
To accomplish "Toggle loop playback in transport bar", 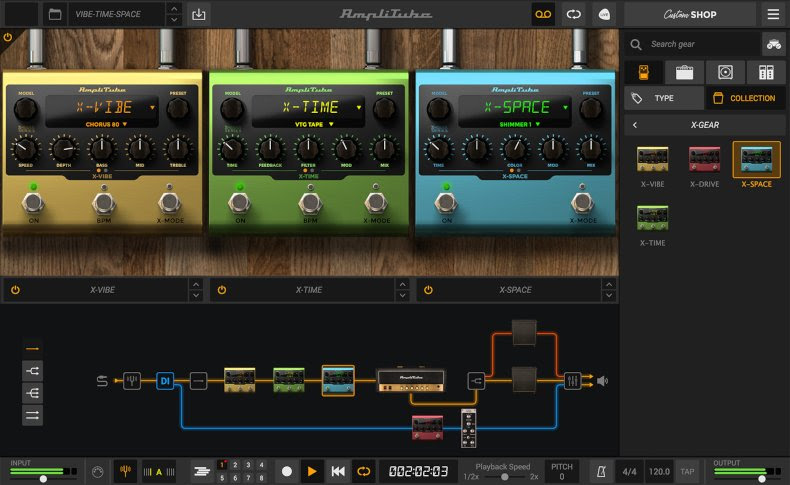I will click(363, 470).
